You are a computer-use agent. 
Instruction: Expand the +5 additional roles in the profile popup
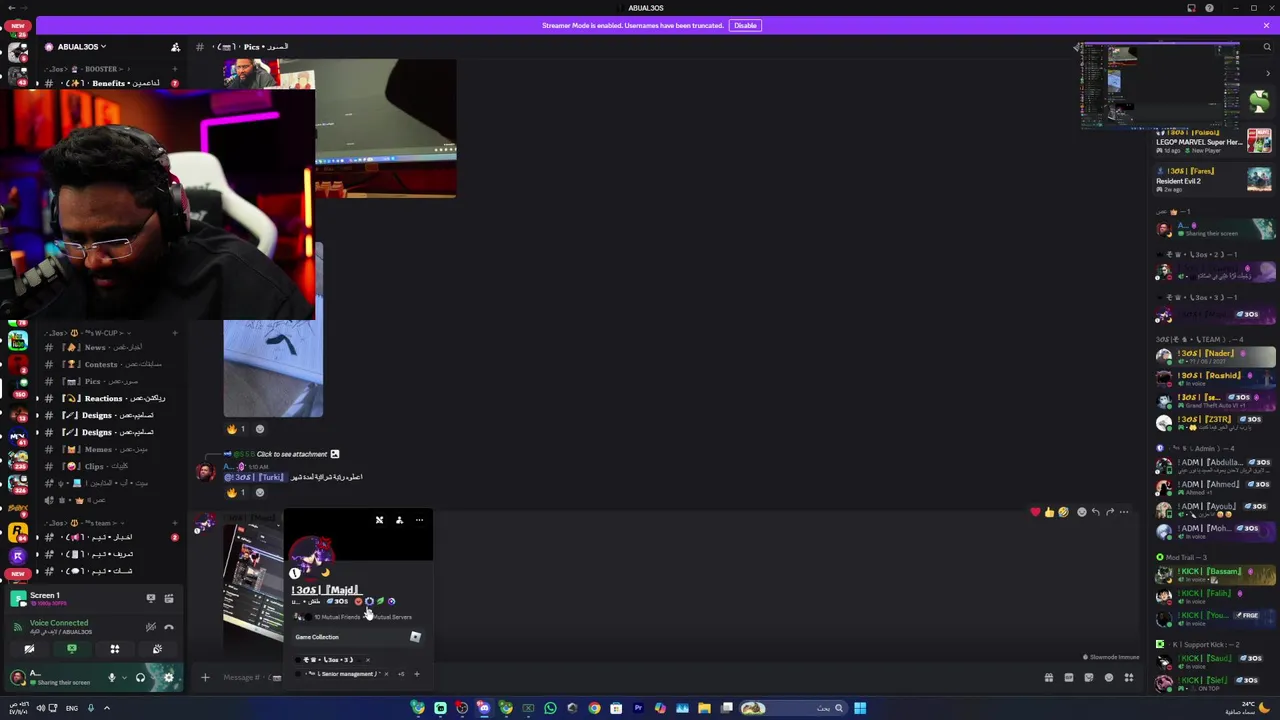[401, 674]
